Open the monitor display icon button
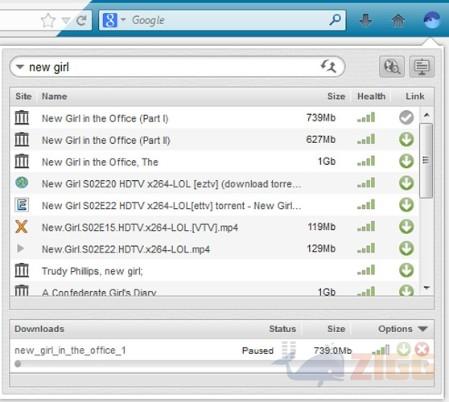The width and height of the screenshot is (449, 402). (x=422, y=66)
